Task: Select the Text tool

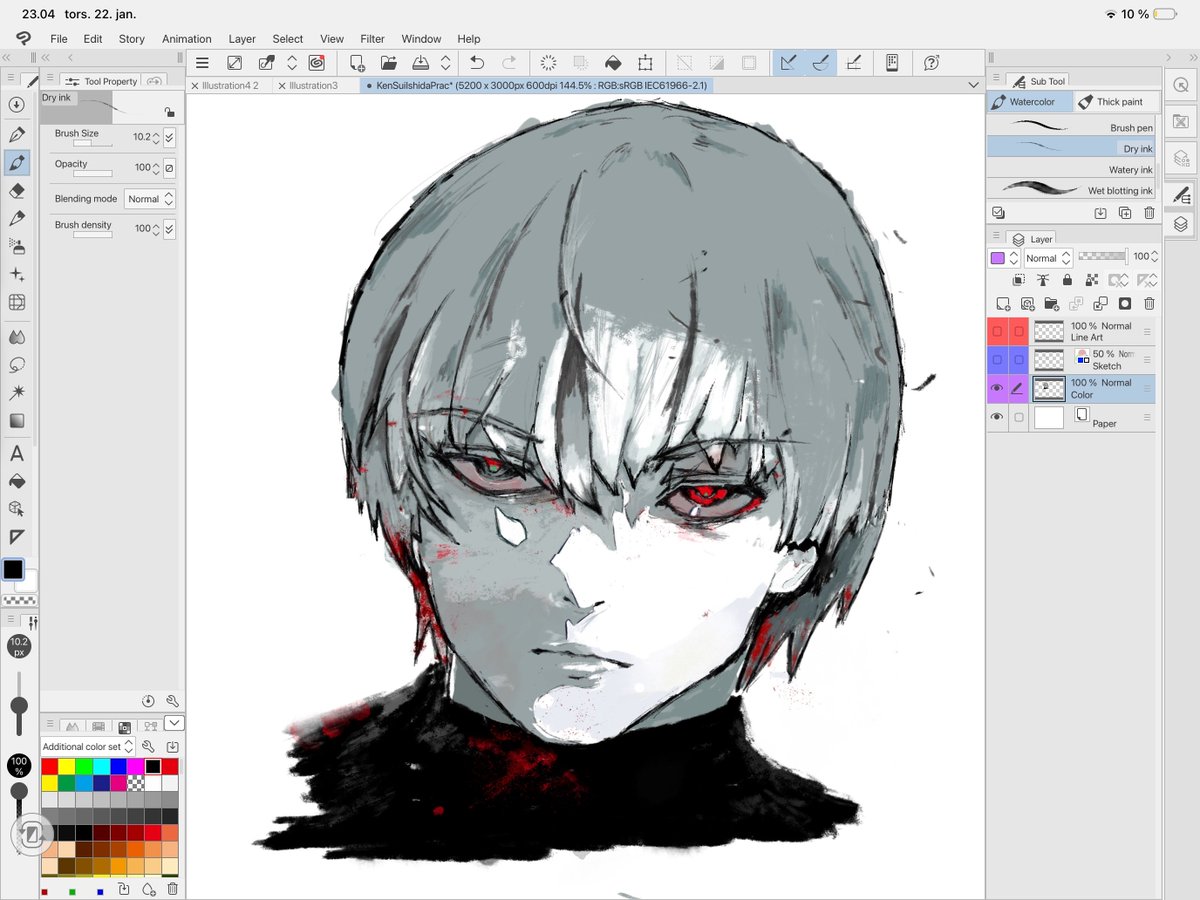Action: pyautogui.click(x=17, y=454)
